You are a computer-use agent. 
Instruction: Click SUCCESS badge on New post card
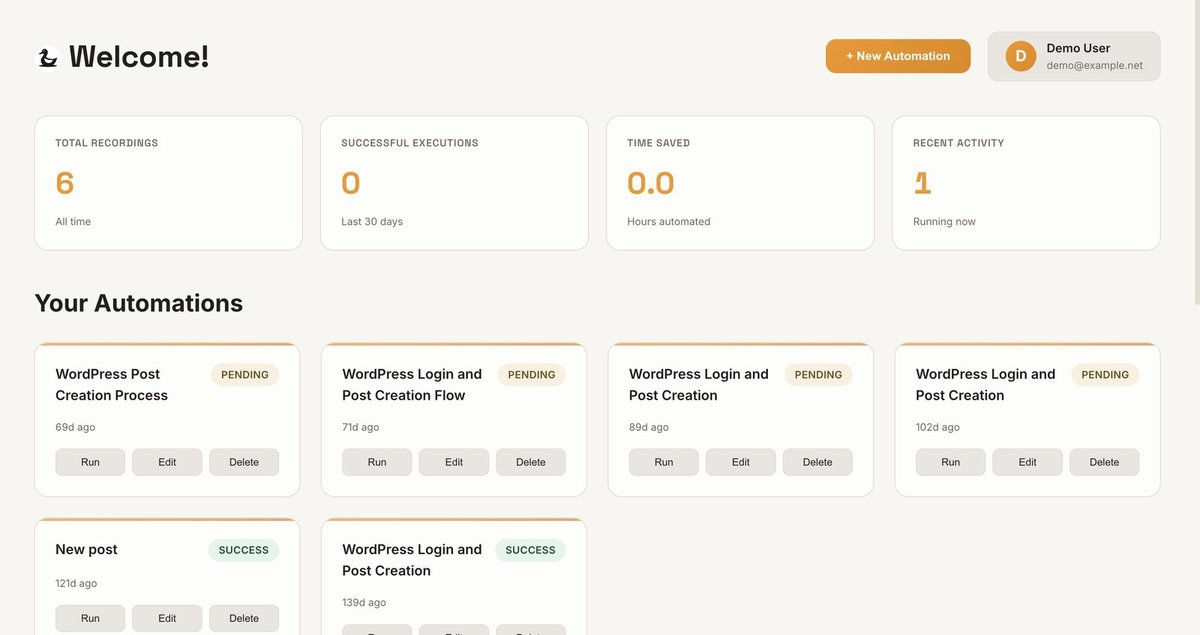click(x=244, y=550)
